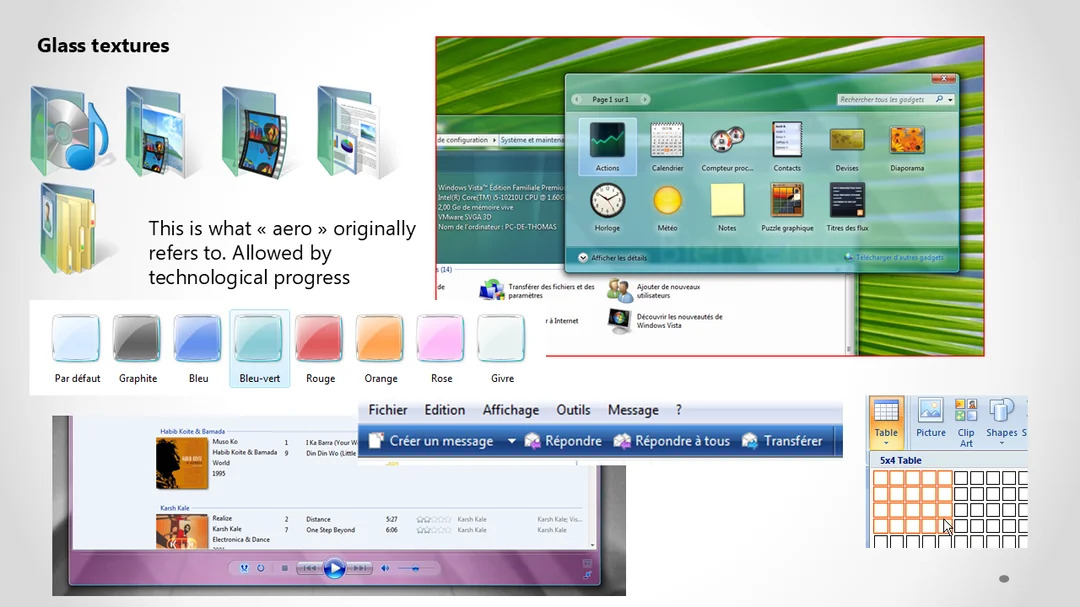Expand Afficher les détails
The height and width of the screenshot is (607, 1080).
(612, 258)
